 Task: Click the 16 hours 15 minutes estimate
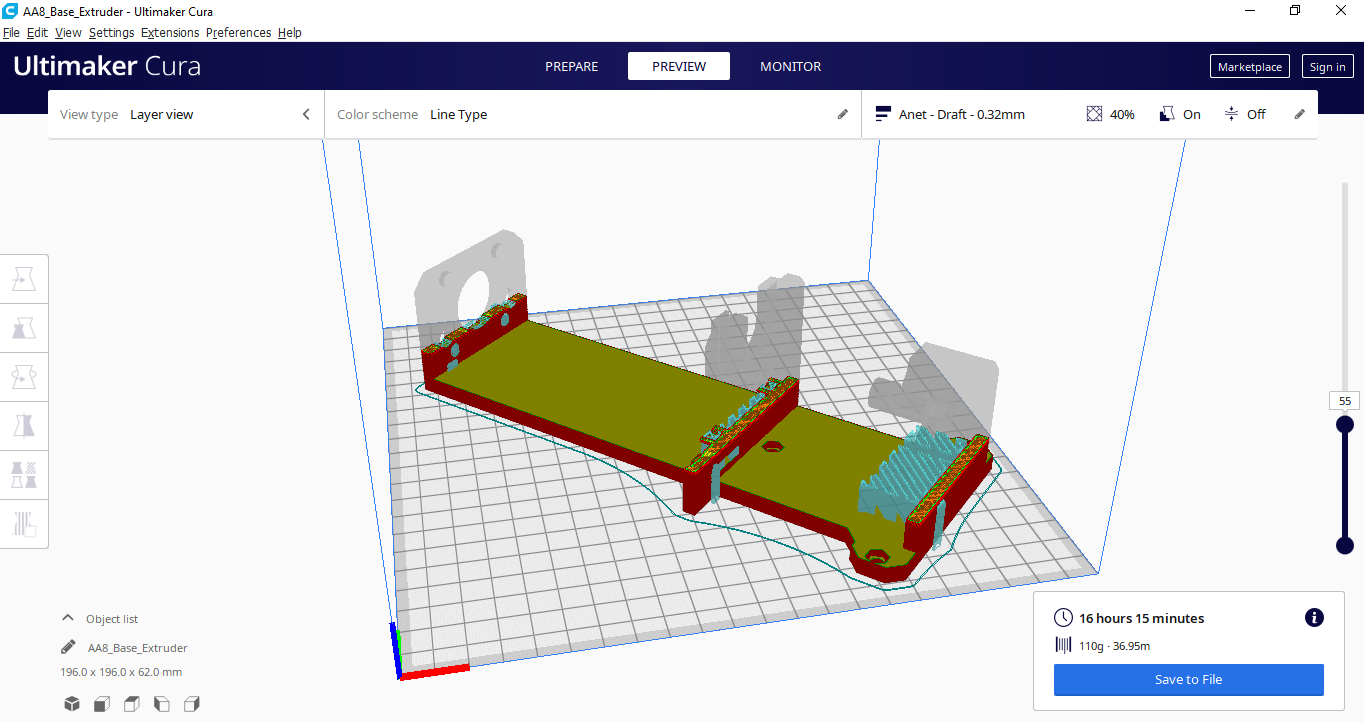pyautogui.click(x=1142, y=618)
